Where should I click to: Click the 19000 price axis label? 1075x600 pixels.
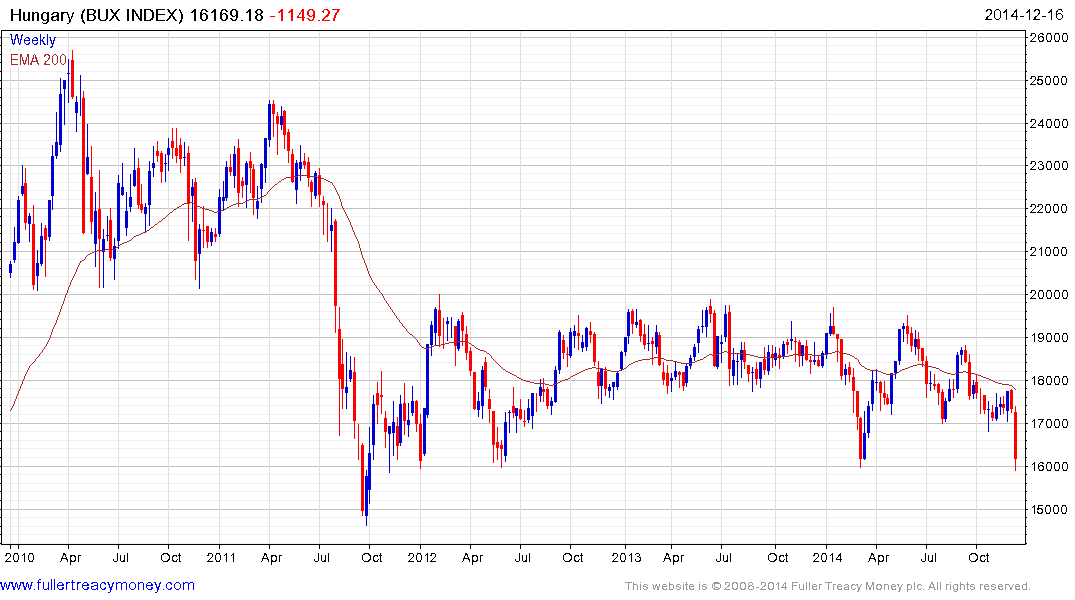point(1048,337)
